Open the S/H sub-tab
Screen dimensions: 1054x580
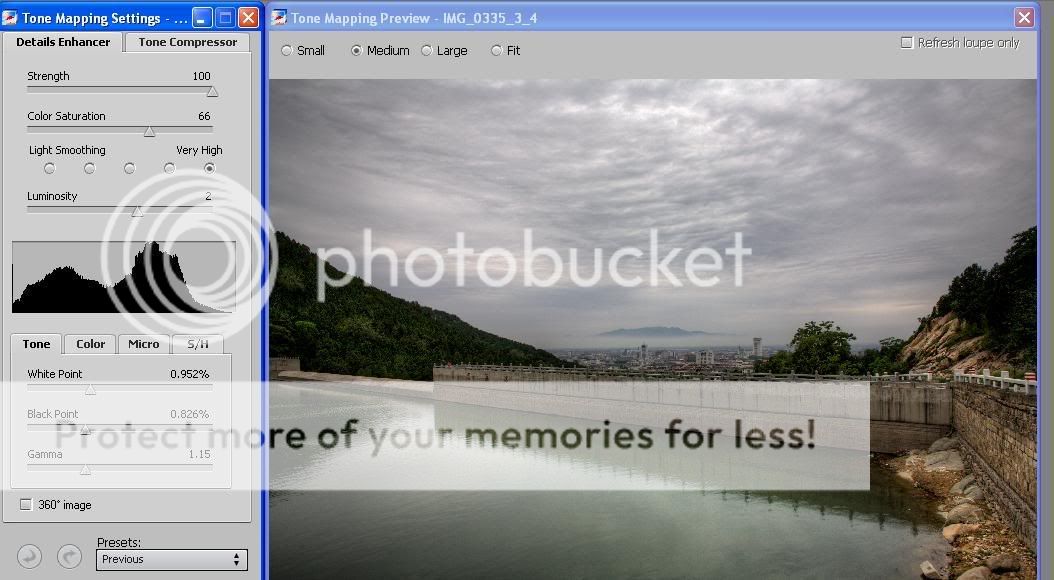[198, 343]
